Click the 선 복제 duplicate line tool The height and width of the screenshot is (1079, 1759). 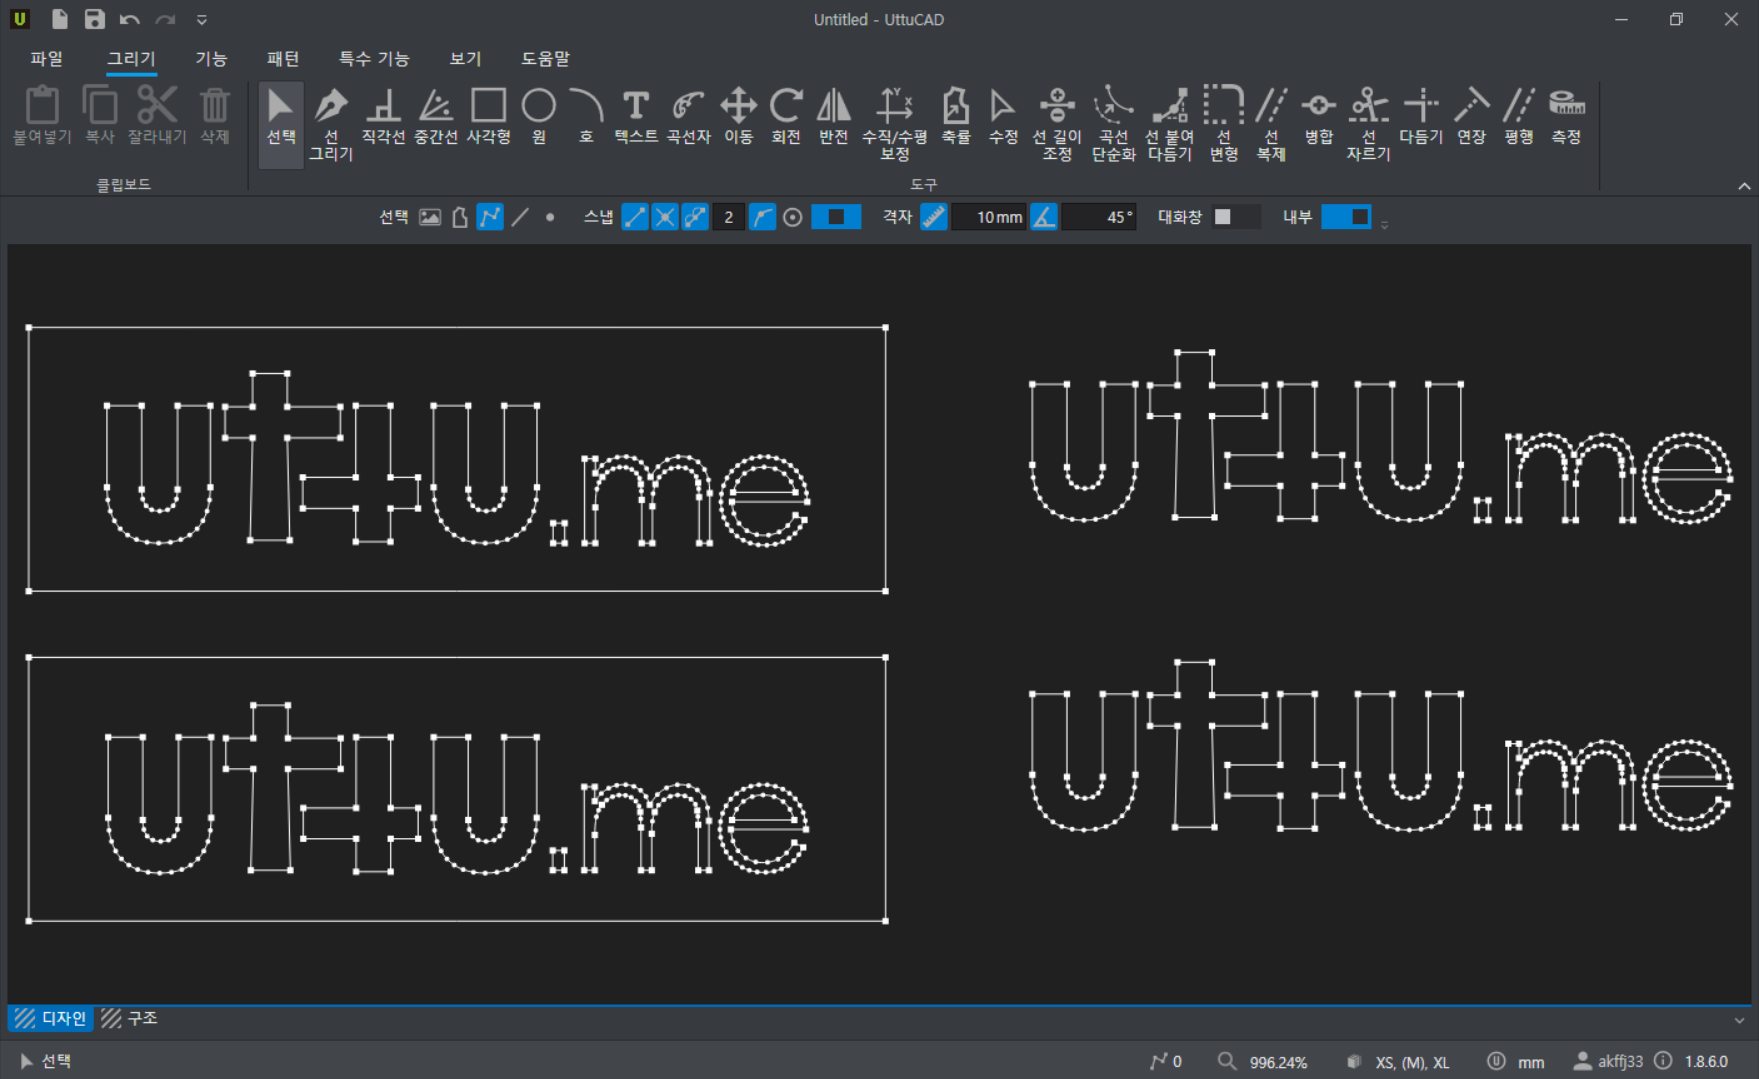1271,125
